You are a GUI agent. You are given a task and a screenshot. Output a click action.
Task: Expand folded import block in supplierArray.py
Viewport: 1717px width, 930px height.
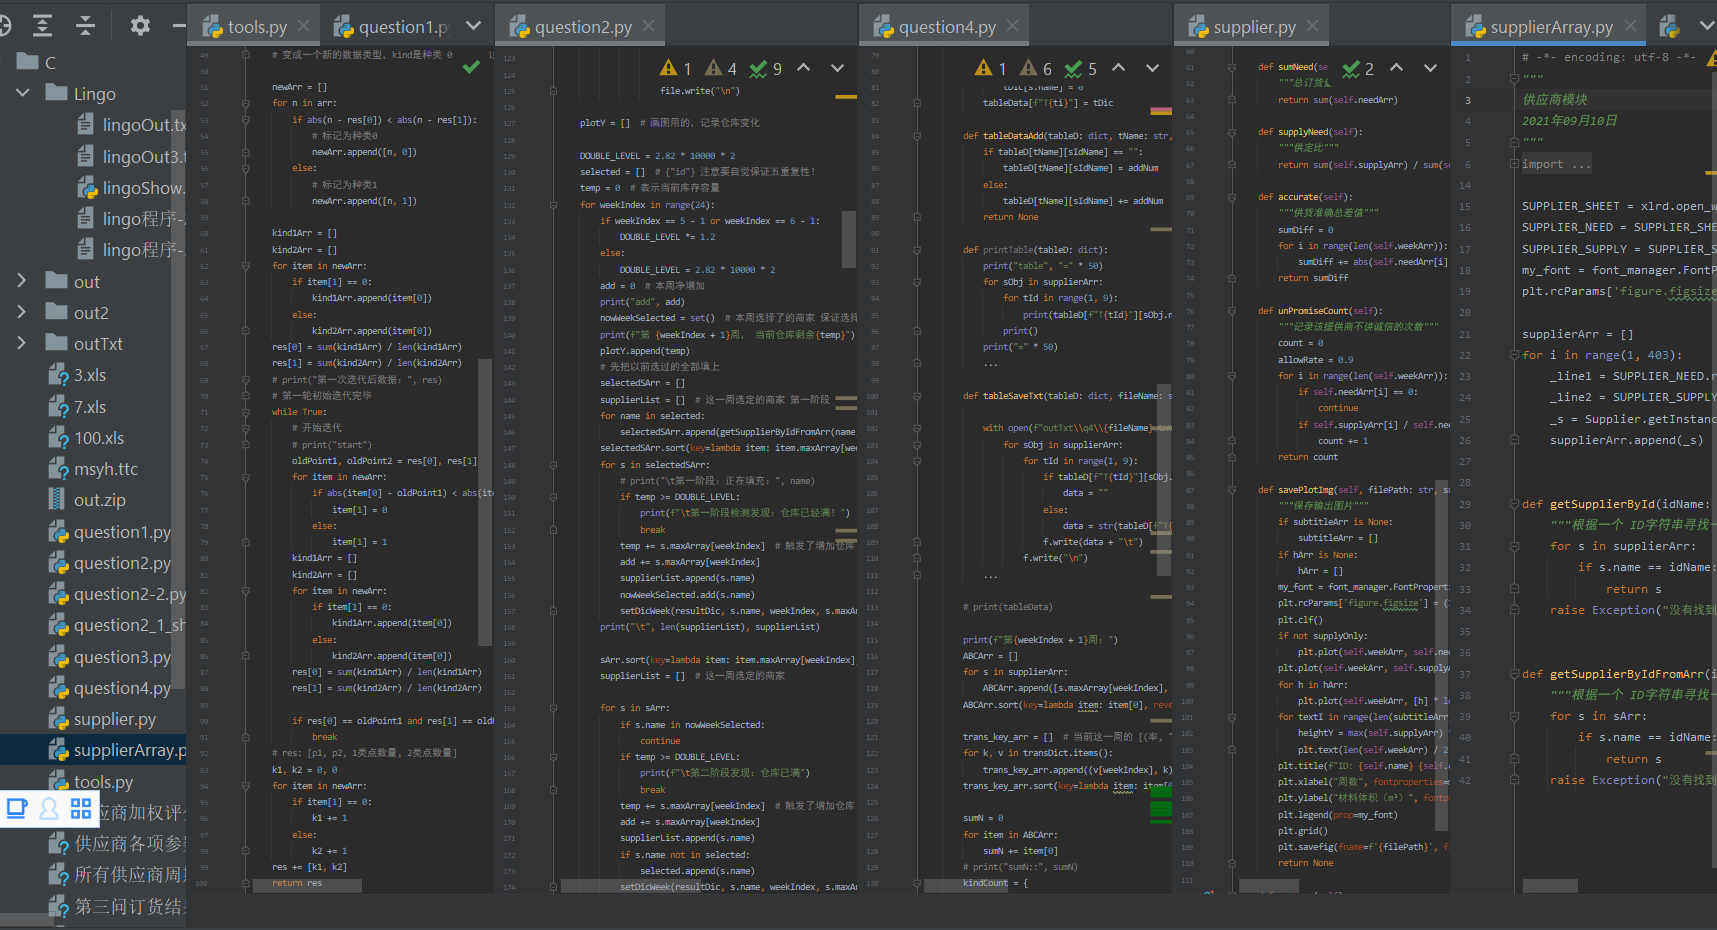[x=1514, y=164]
